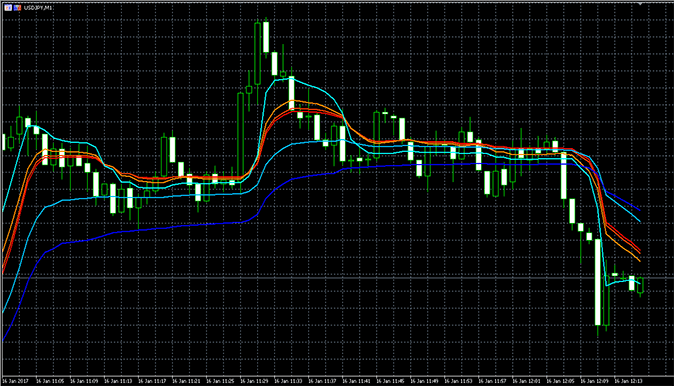Select the USDJPY,M1 chart title label
This screenshot has height=386, width=674.
pyautogui.click(x=38, y=7)
